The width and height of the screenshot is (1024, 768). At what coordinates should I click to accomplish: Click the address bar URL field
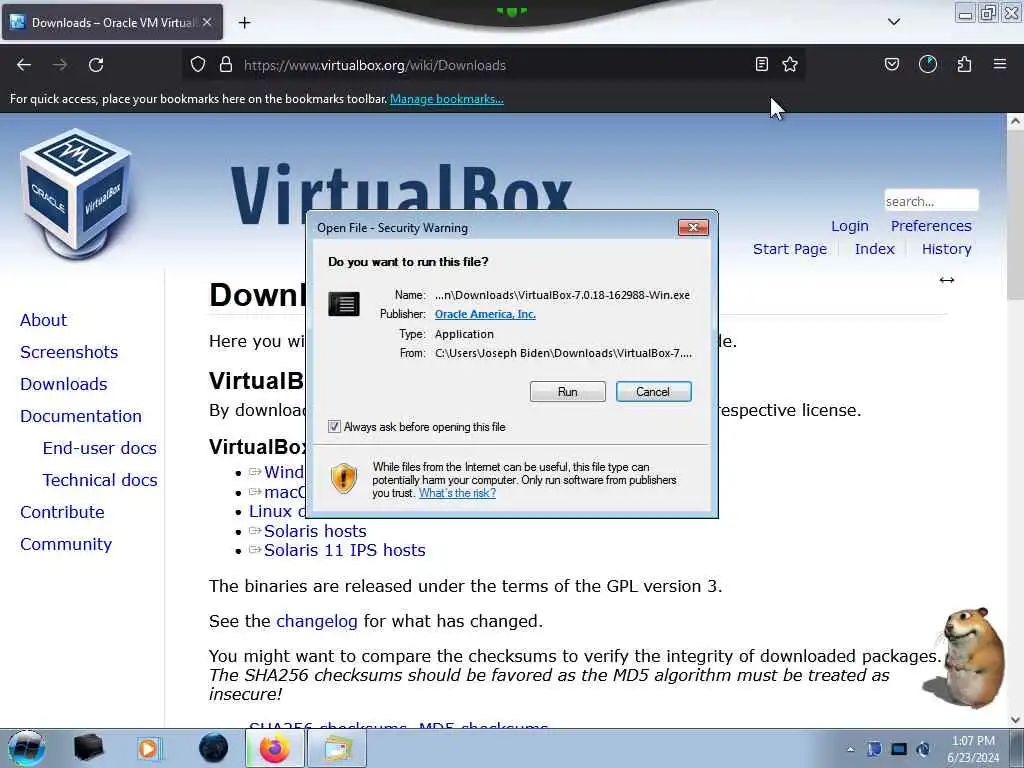click(x=496, y=65)
